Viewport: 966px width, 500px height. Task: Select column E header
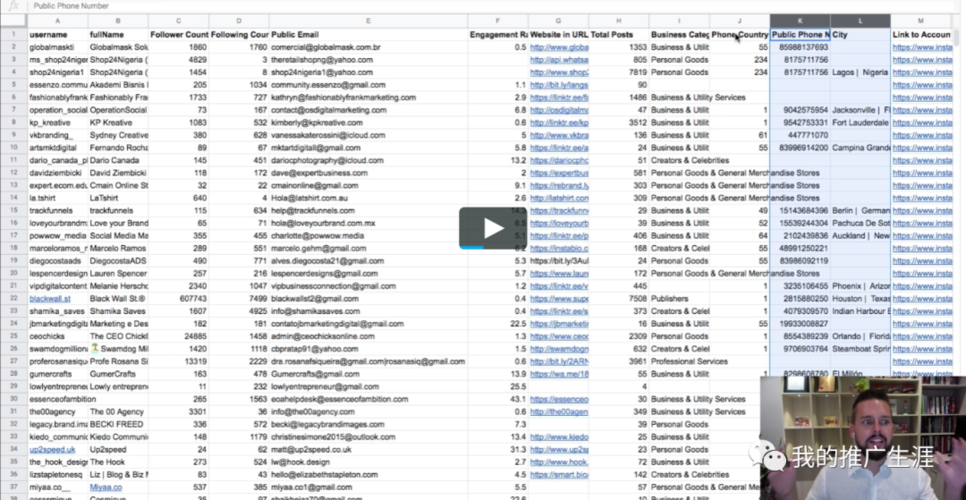coord(368,22)
